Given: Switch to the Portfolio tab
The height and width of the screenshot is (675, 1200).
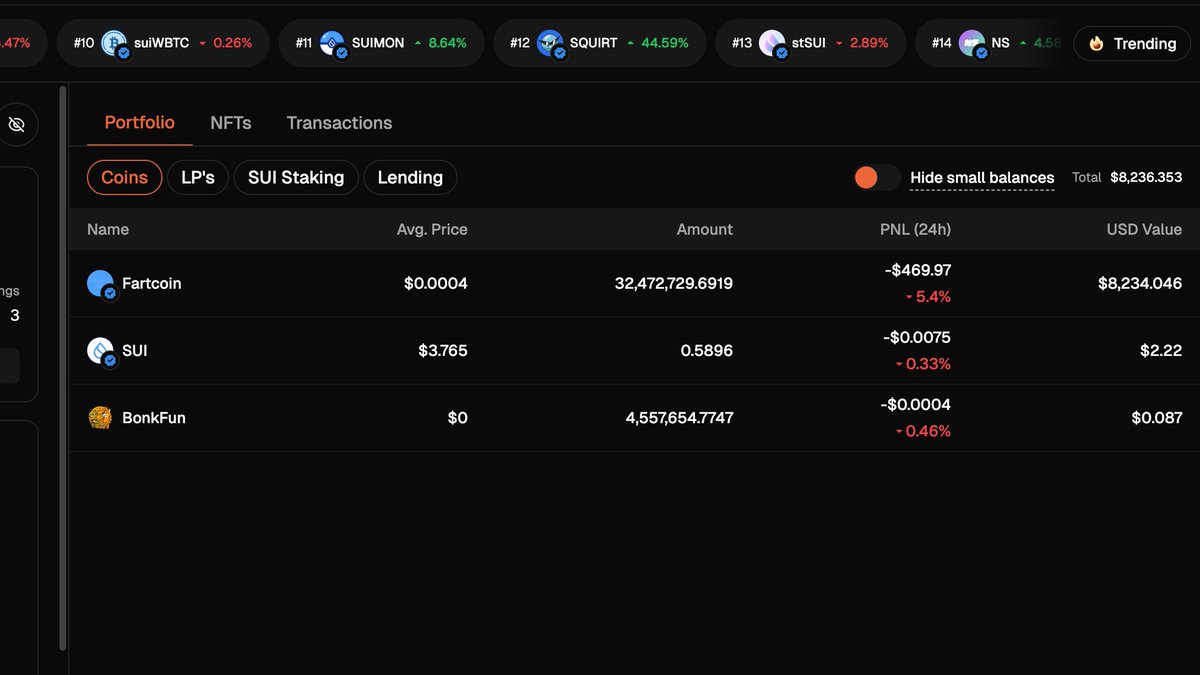Looking at the screenshot, I should tap(140, 123).
